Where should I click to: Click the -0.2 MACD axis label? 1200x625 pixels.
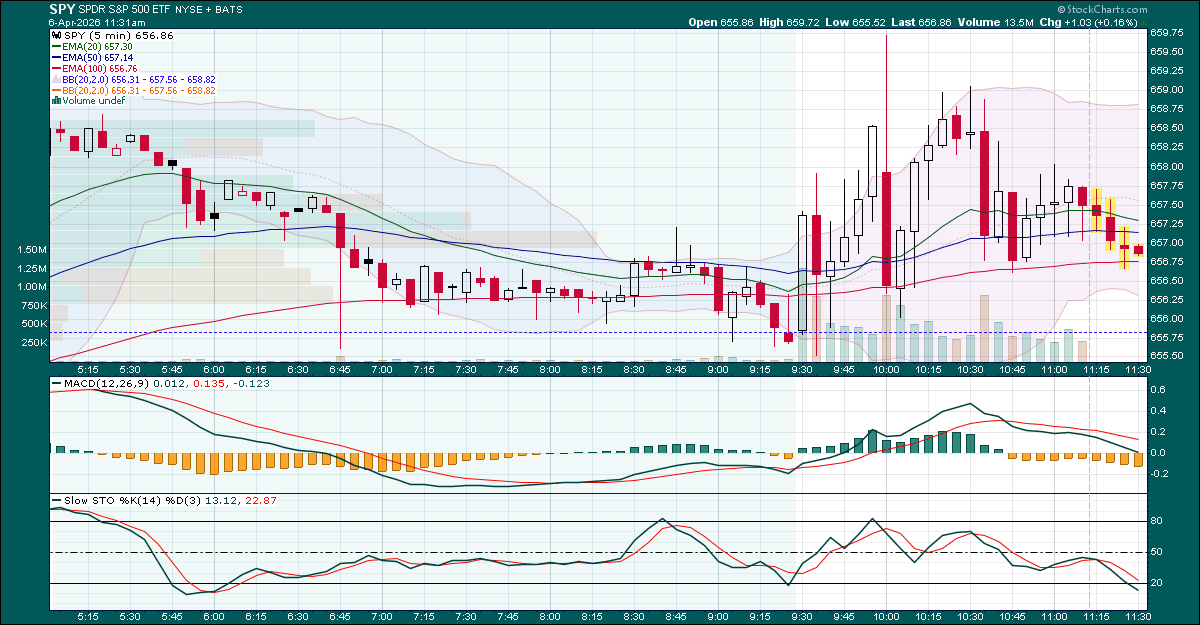[x=1159, y=474]
